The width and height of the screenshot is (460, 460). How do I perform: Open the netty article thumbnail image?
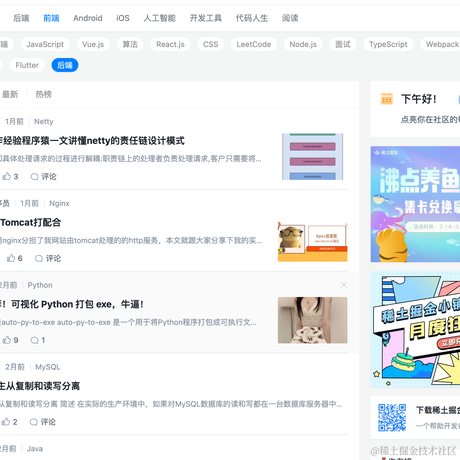[312, 156]
